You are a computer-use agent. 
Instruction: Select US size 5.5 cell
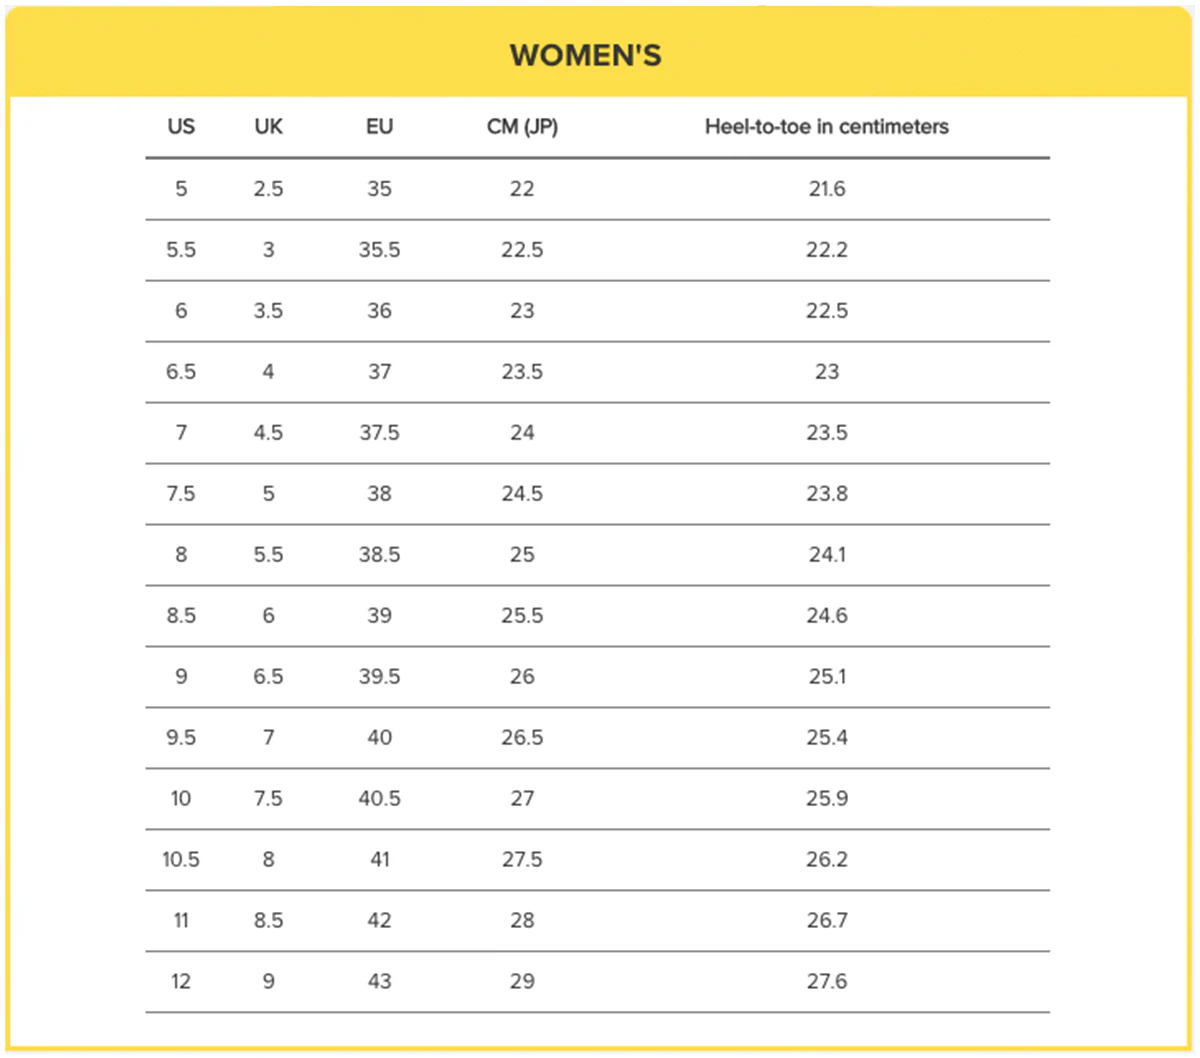point(181,250)
